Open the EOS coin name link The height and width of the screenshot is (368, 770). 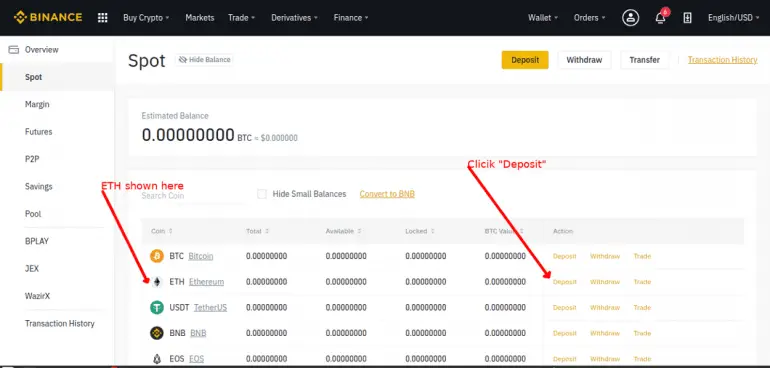point(196,359)
